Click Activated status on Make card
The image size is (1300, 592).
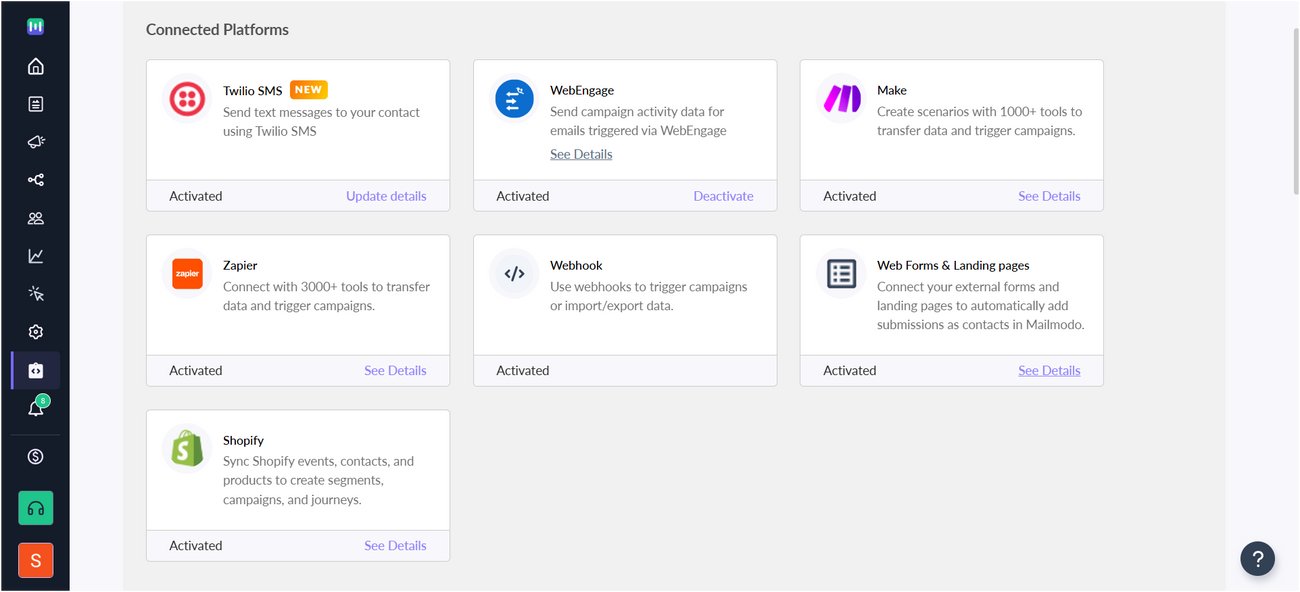click(850, 196)
